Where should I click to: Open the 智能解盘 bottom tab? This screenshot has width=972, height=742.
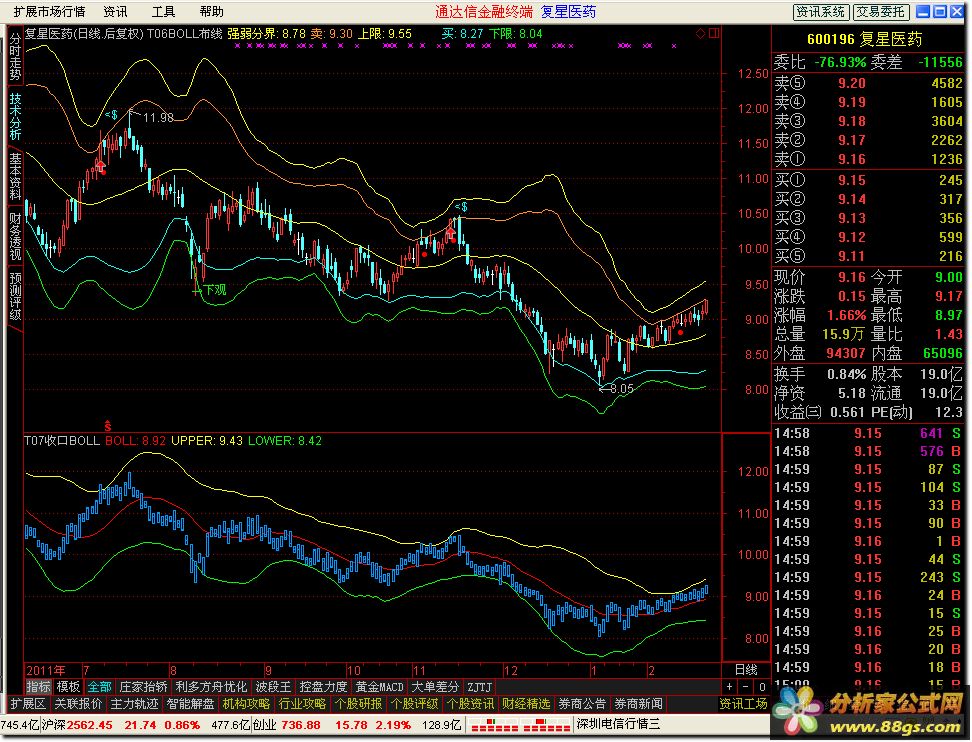(190, 704)
